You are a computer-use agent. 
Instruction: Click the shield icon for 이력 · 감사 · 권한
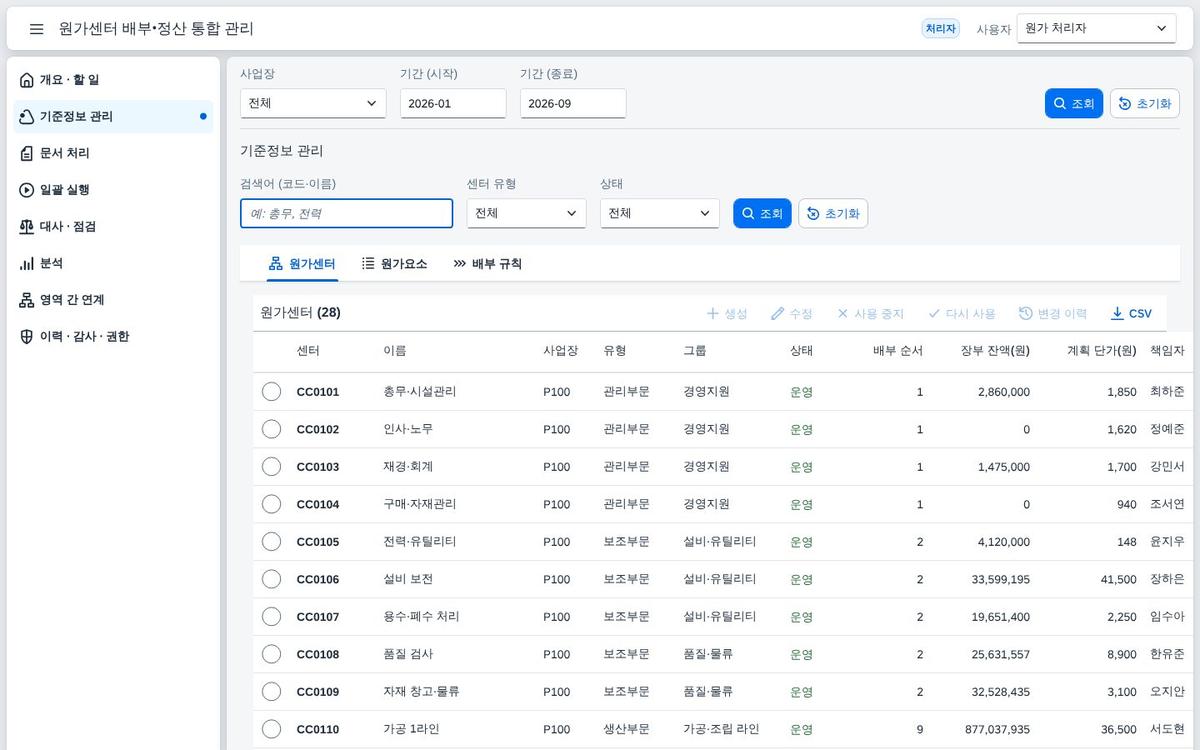(x=27, y=337)
